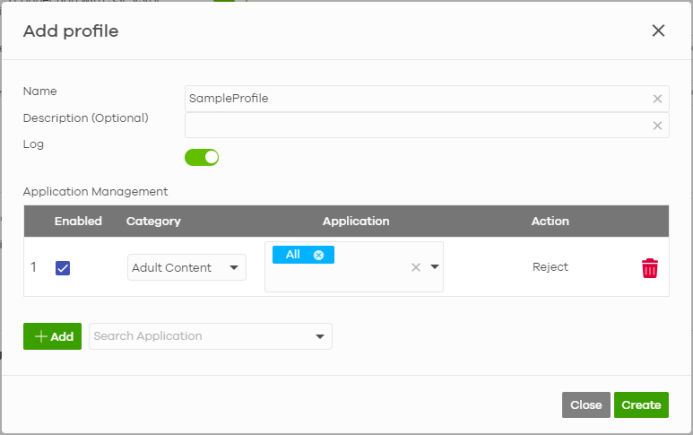
Task: Expand the Application selection dropdown arrow
Action: [x=435, y=267]
